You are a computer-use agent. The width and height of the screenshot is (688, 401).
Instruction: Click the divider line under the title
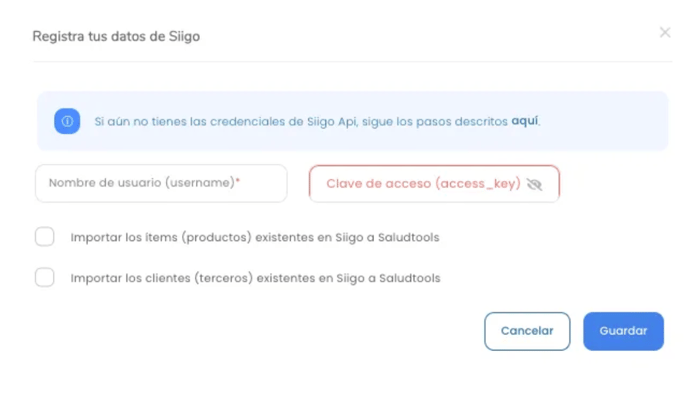(350, 62)
